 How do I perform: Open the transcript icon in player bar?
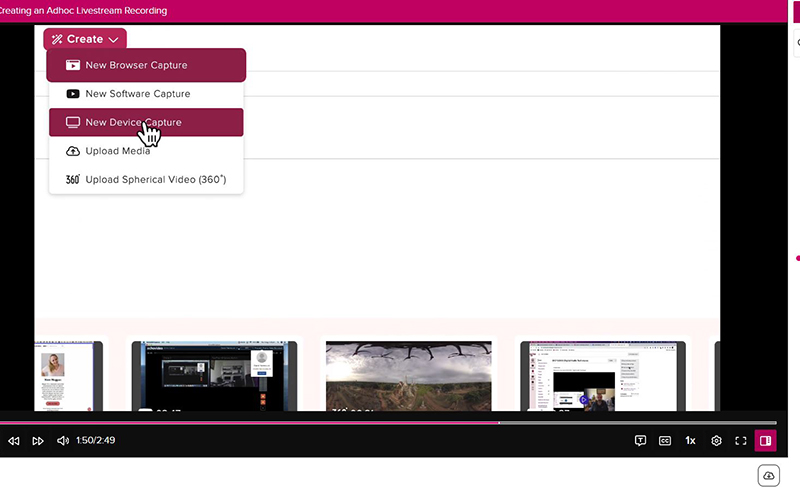641,440
